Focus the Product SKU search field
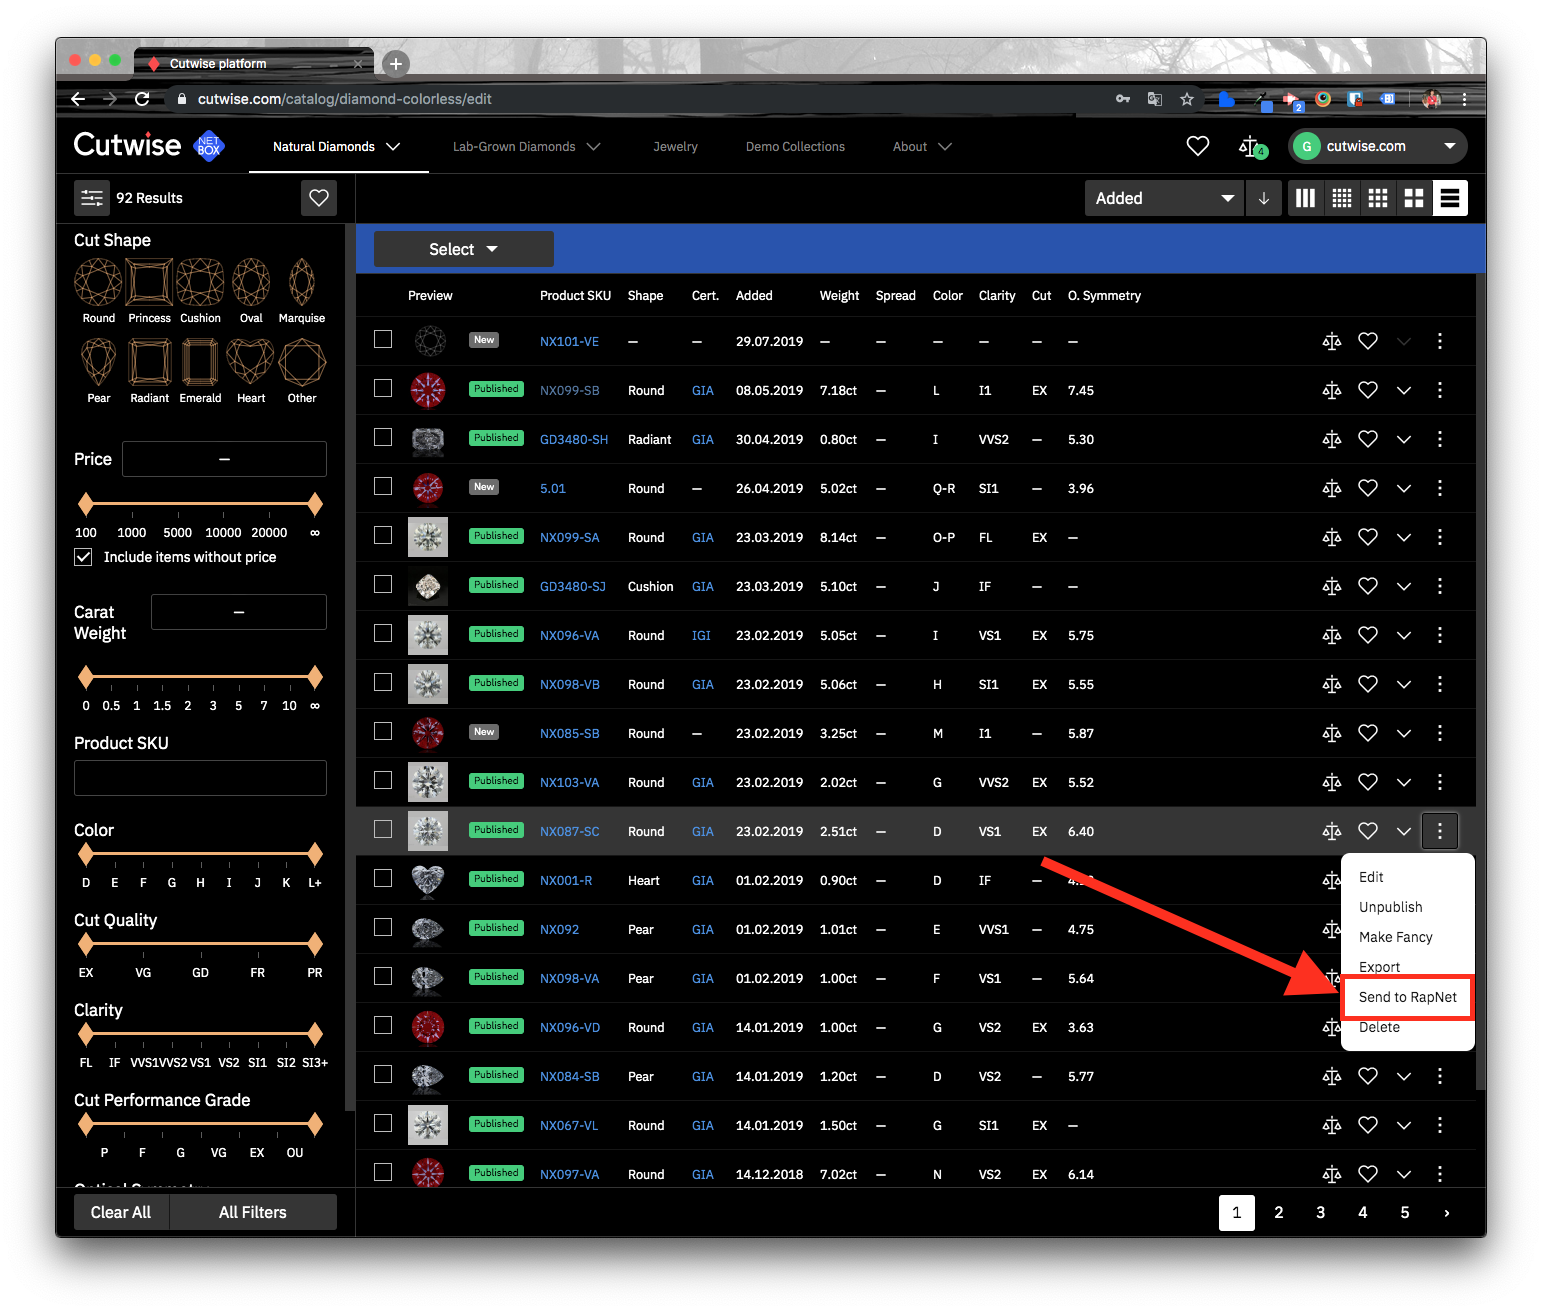The height and width of the screenshot is (1311, 1542). [200, 778]
